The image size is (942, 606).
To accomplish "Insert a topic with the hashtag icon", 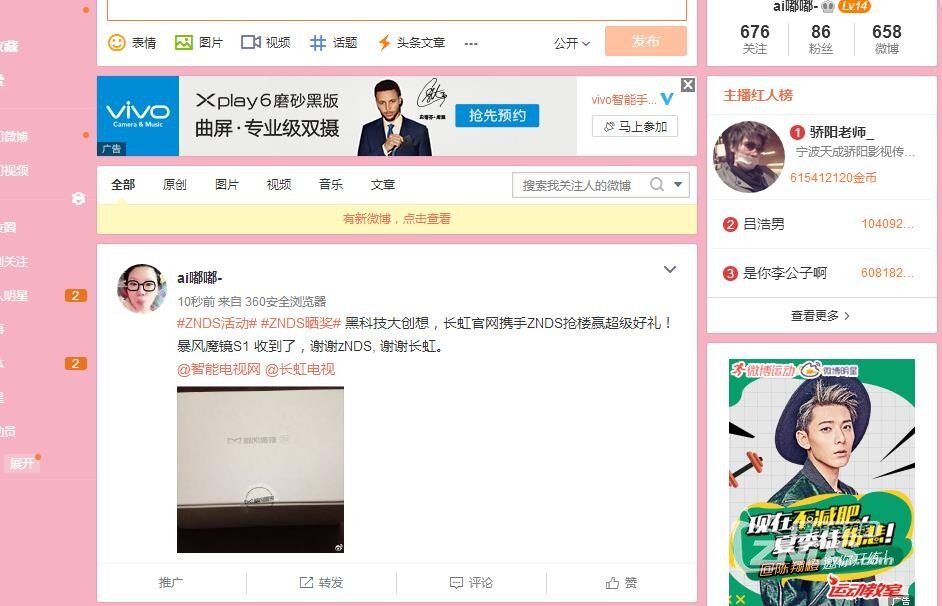I will 318,43.
